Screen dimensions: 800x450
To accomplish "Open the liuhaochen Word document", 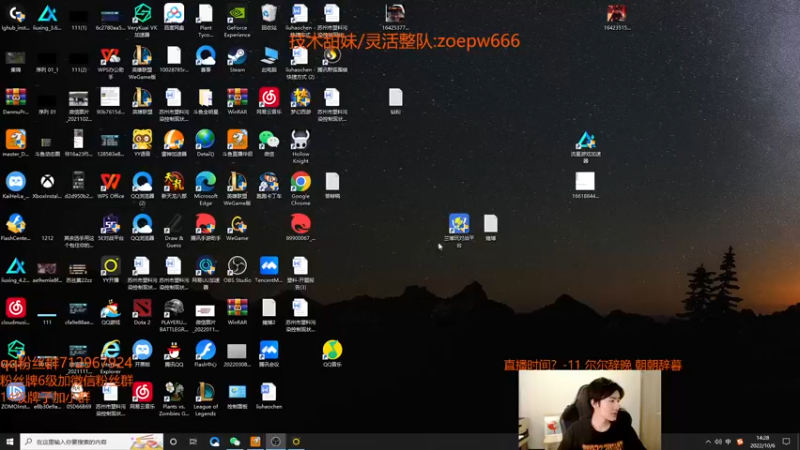I will coord(269,396).
